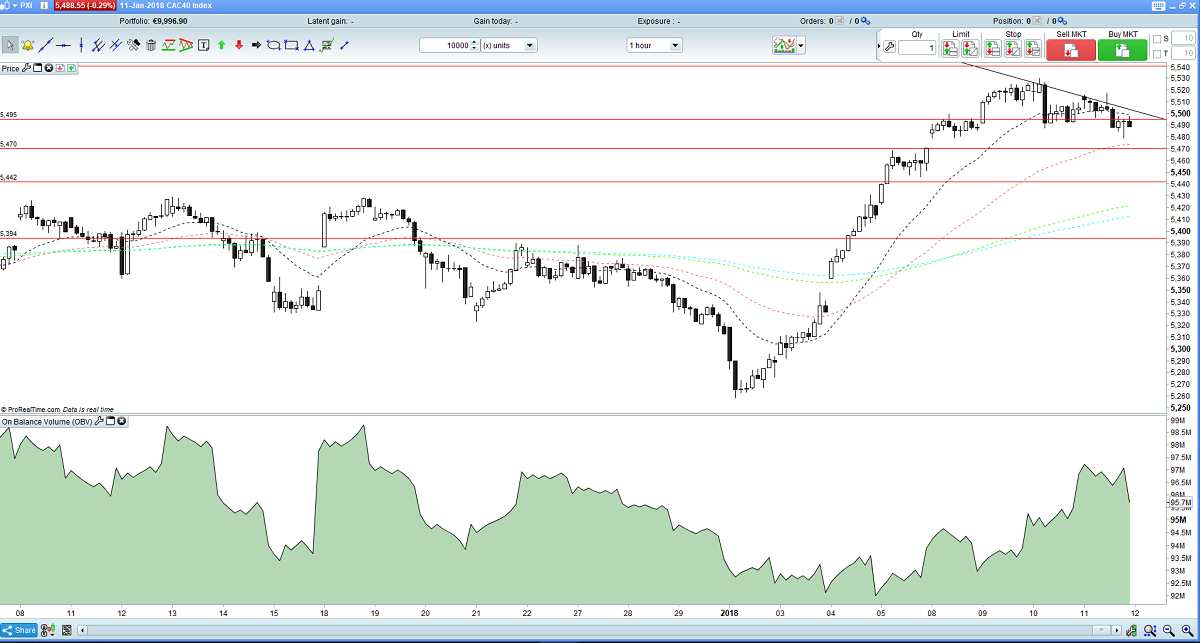Select the vertical line drawing tool

coord(81,45)
